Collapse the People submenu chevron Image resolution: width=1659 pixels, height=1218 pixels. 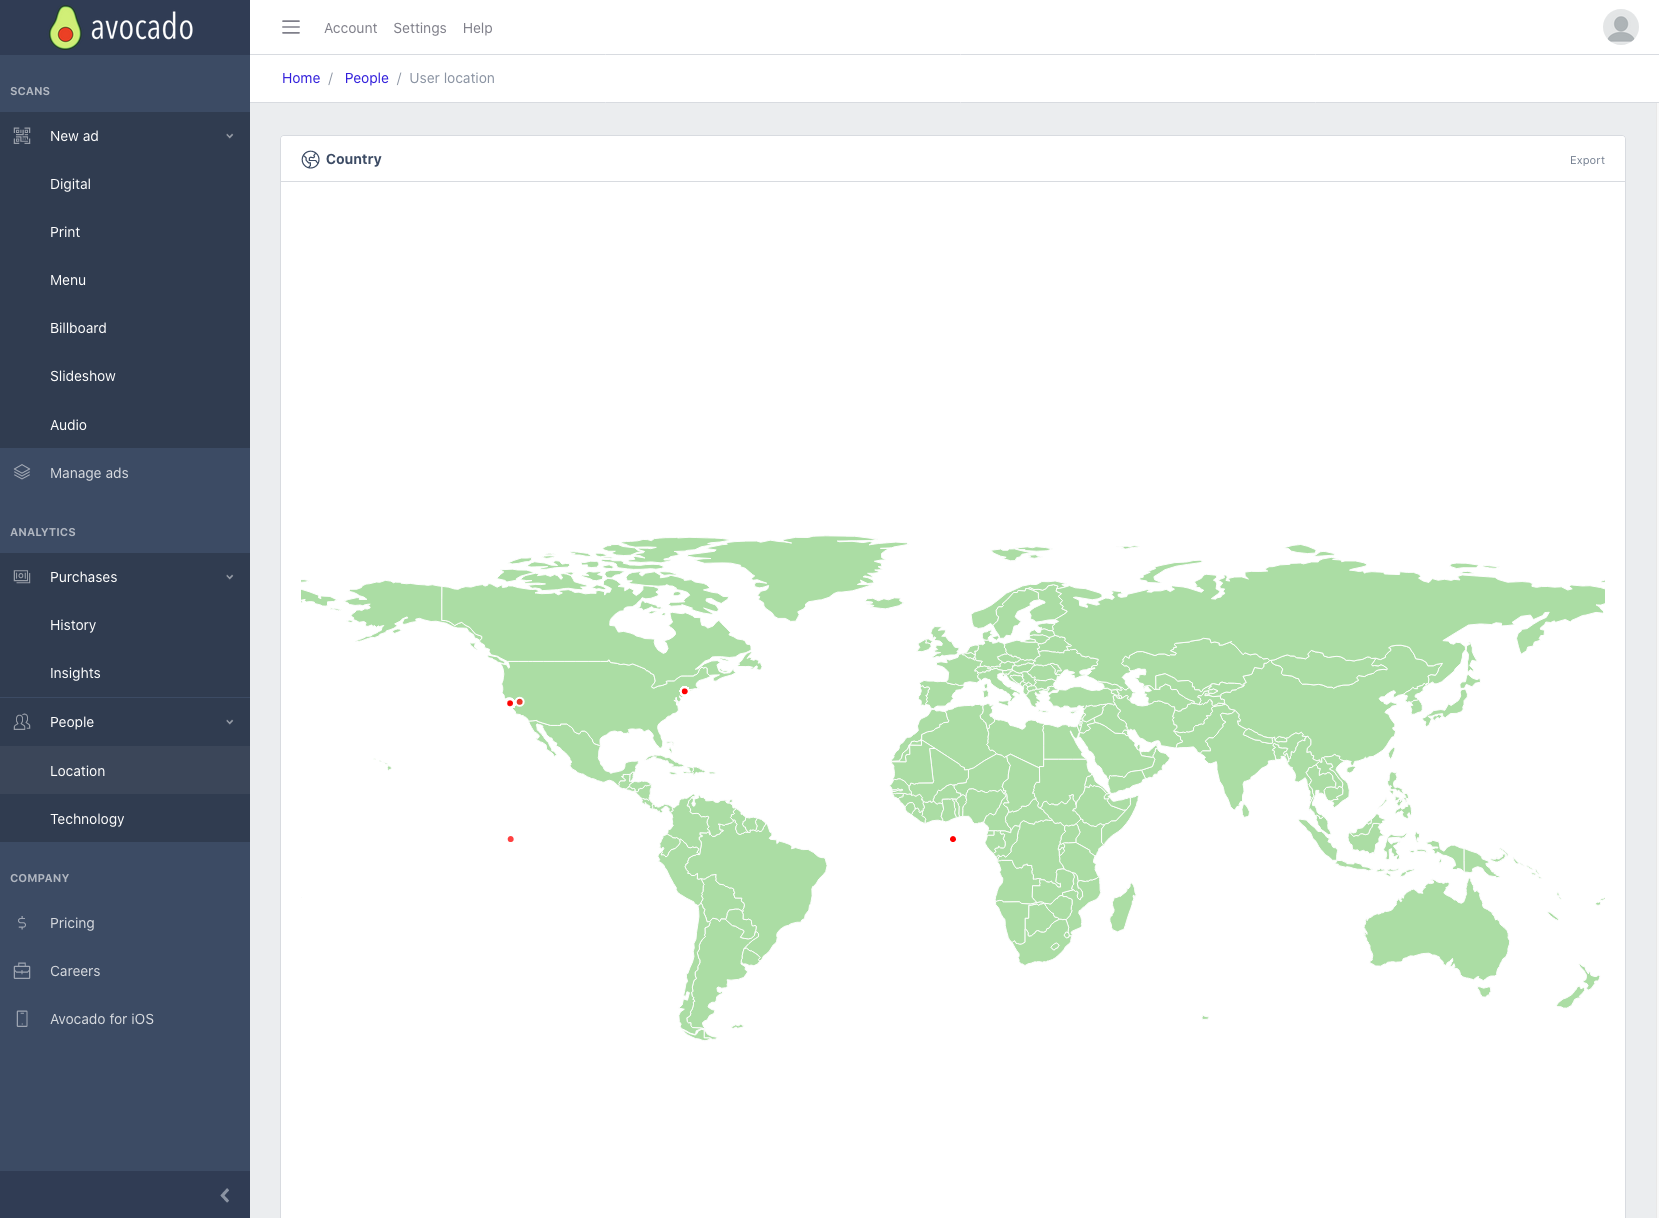[x=230, y=722]
